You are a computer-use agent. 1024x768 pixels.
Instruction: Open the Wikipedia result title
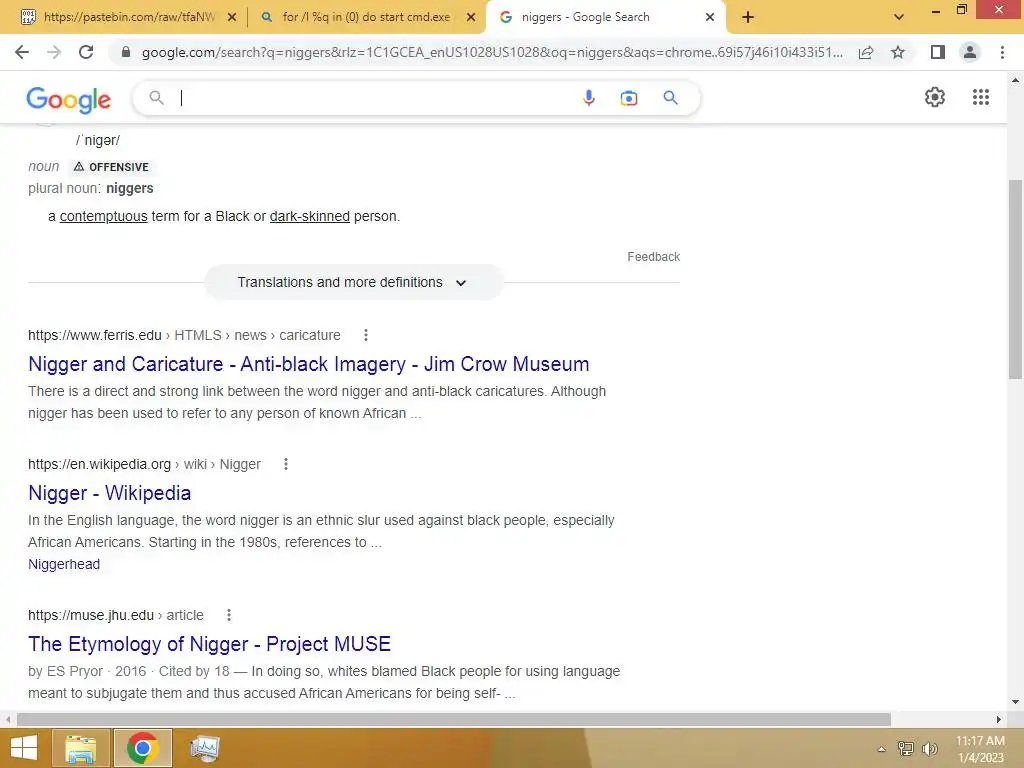[x=110, y=493]
